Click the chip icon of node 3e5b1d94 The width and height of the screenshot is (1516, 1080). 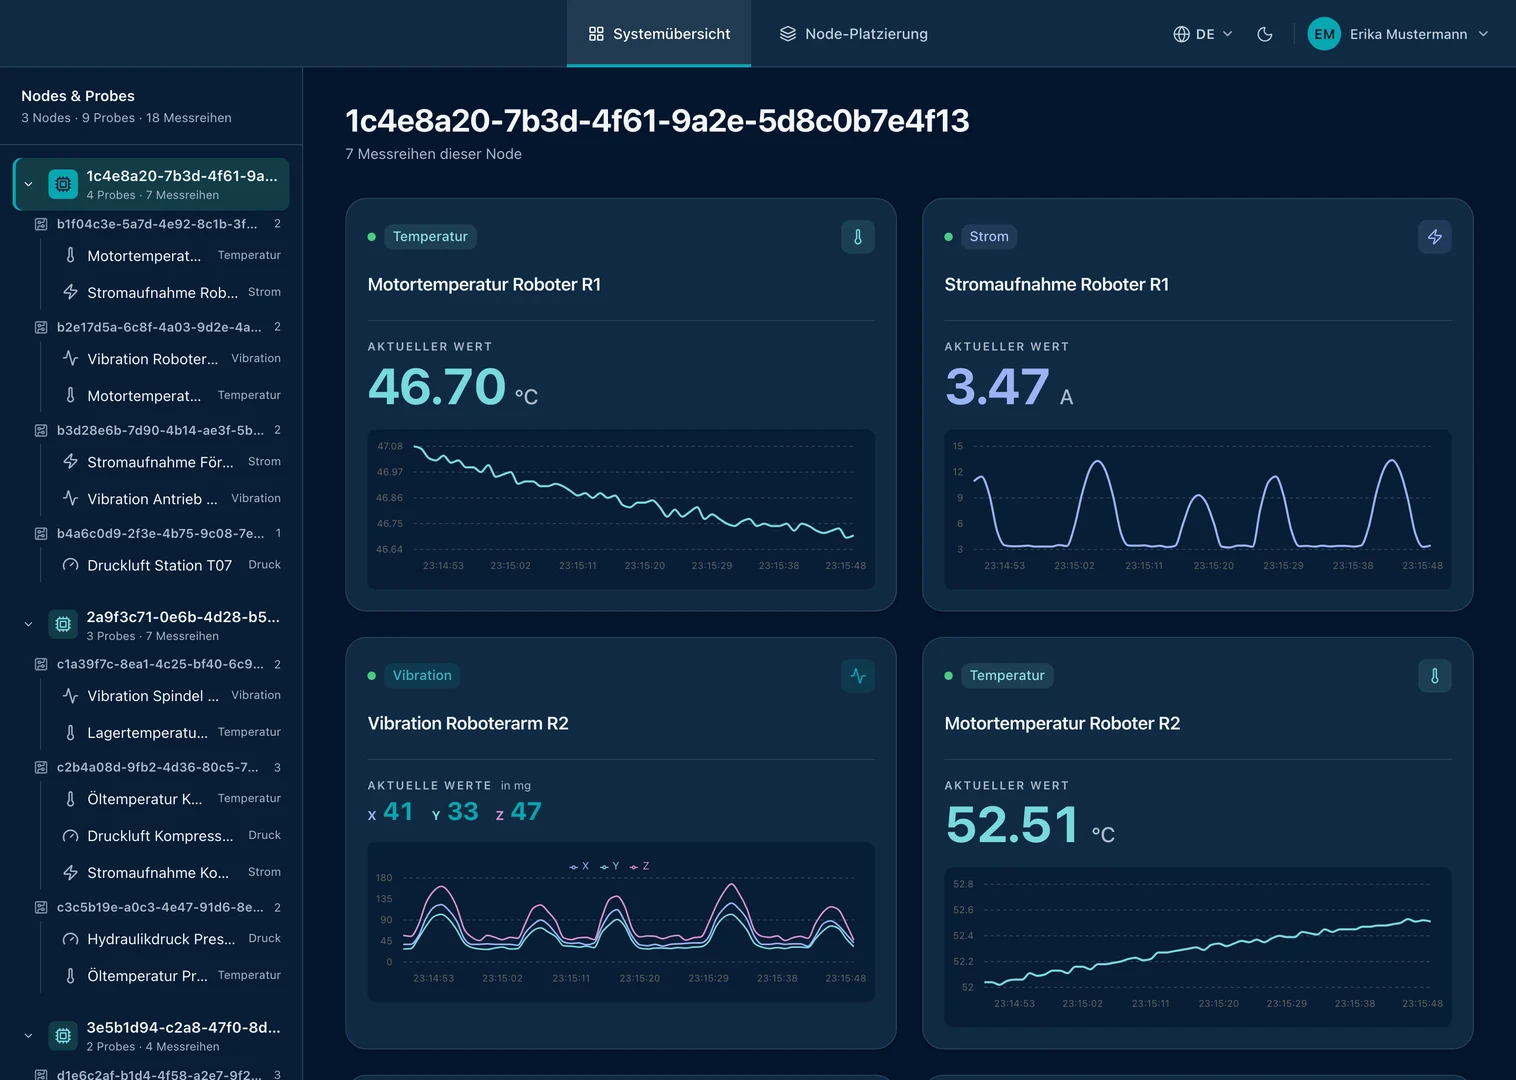pyautogui.click(x=63, y=1036)
